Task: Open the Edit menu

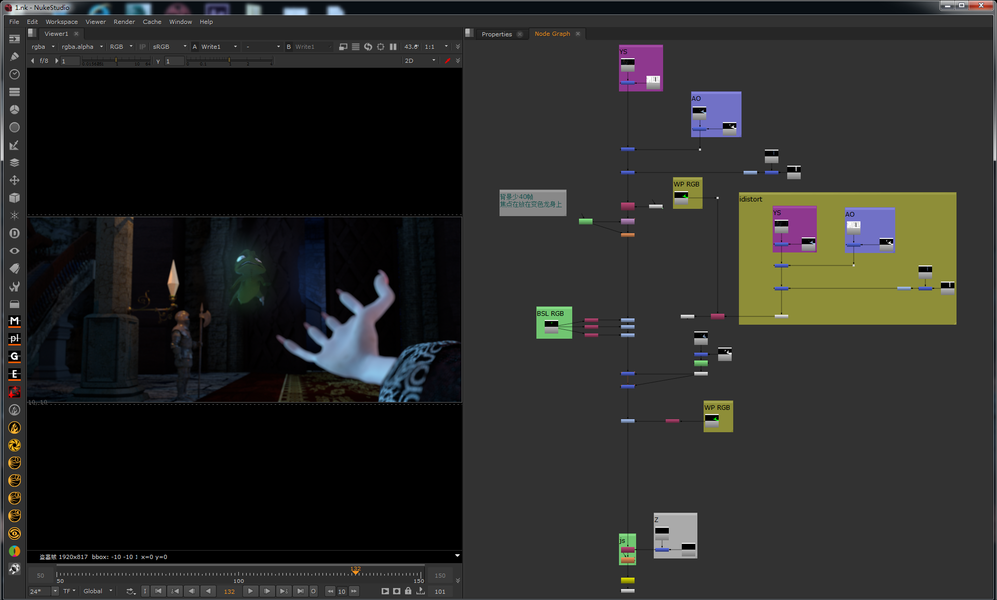Action: click(x=32, y=22)
